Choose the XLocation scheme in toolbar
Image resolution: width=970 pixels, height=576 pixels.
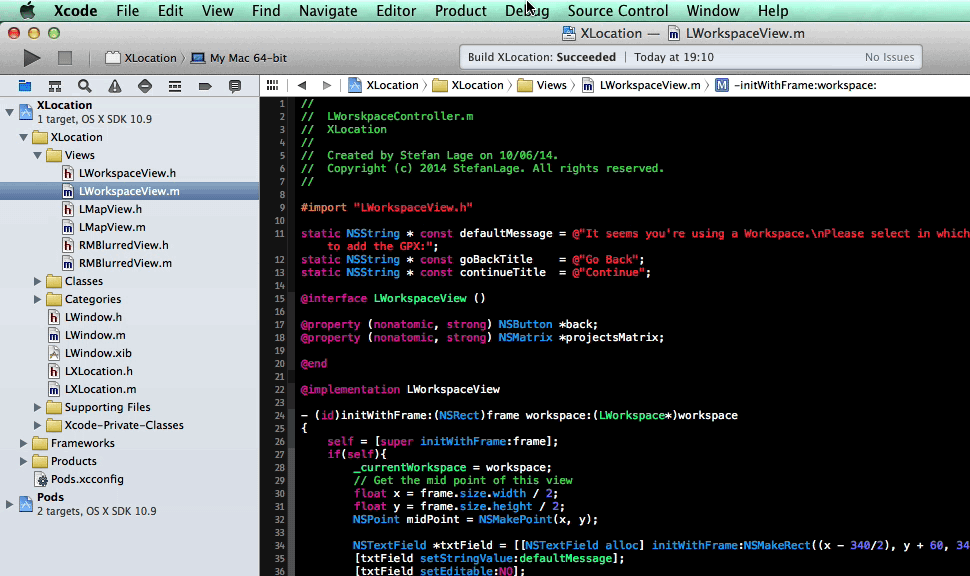coord(141,58)
